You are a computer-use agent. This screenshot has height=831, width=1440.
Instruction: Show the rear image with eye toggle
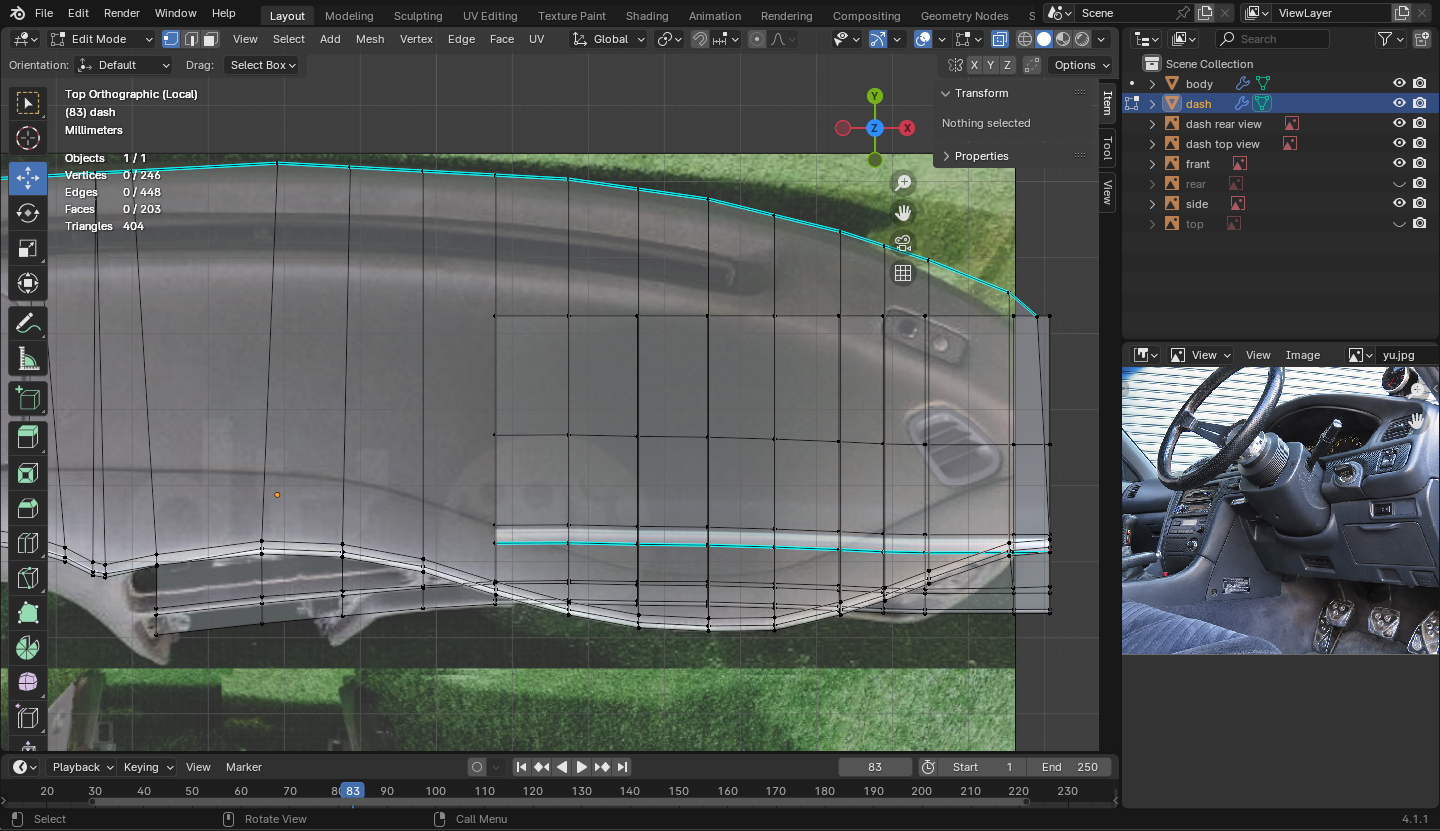point(1399,184)
